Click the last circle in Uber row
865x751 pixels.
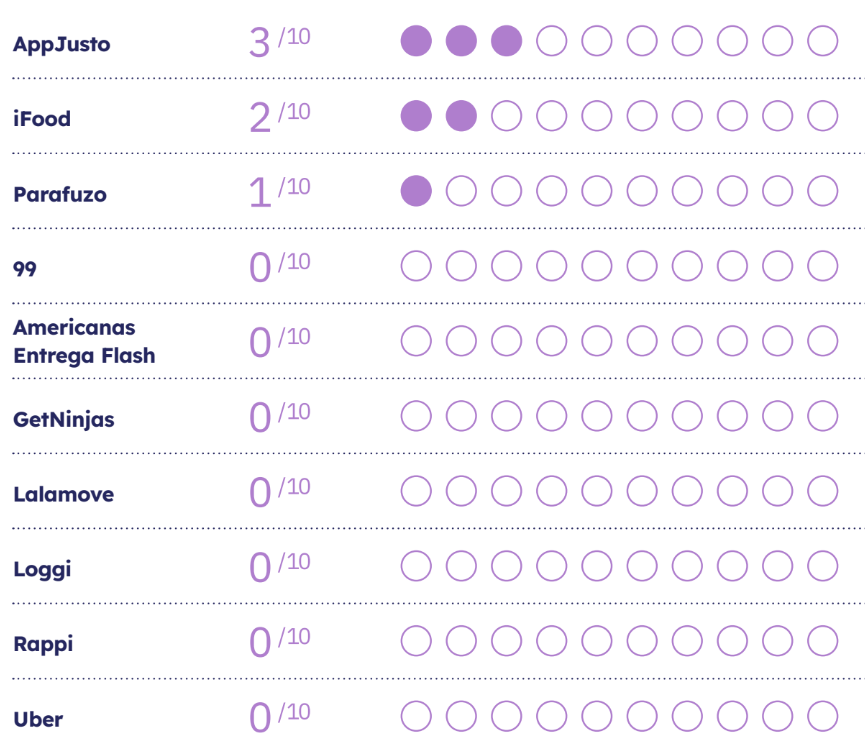point(822,716)
